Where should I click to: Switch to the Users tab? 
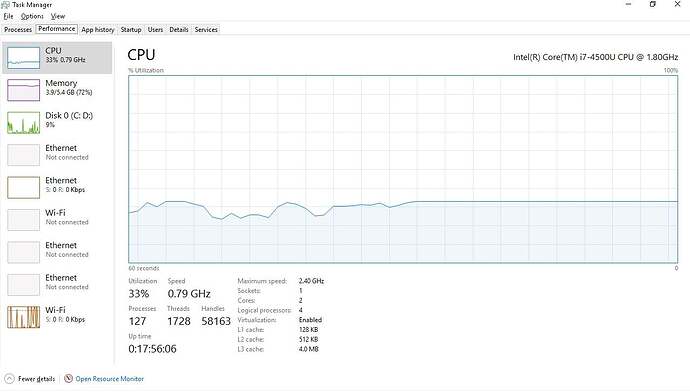[x=155, y=29]
